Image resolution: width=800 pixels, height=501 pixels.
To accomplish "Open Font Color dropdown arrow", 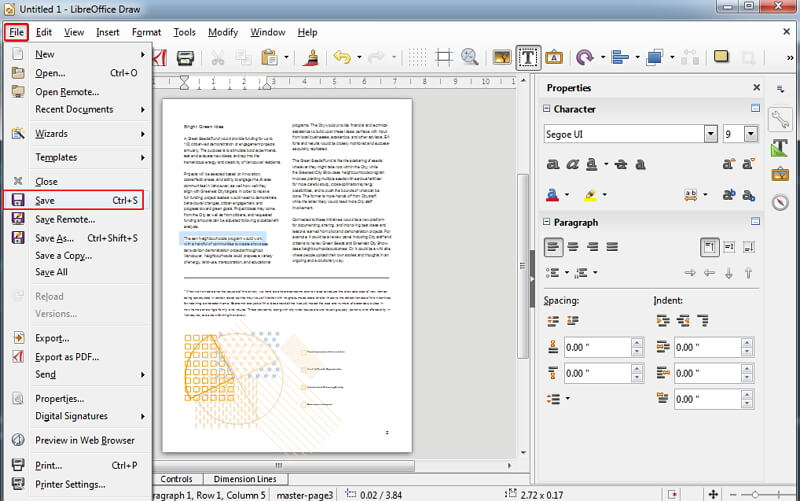I will 567,195.
